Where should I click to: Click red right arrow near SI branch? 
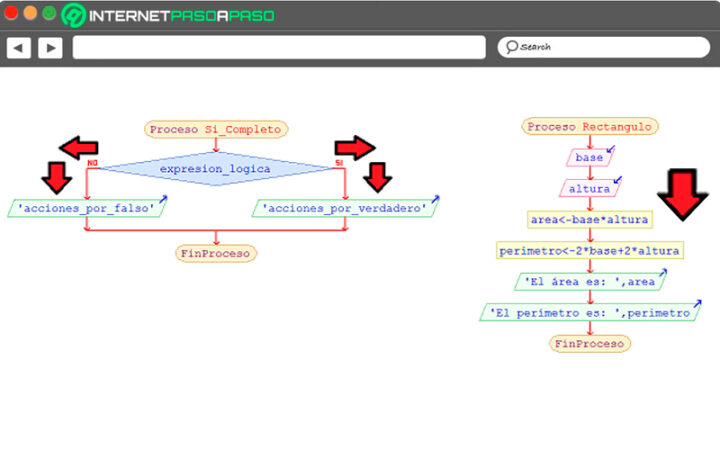click(x=354, y=148)
